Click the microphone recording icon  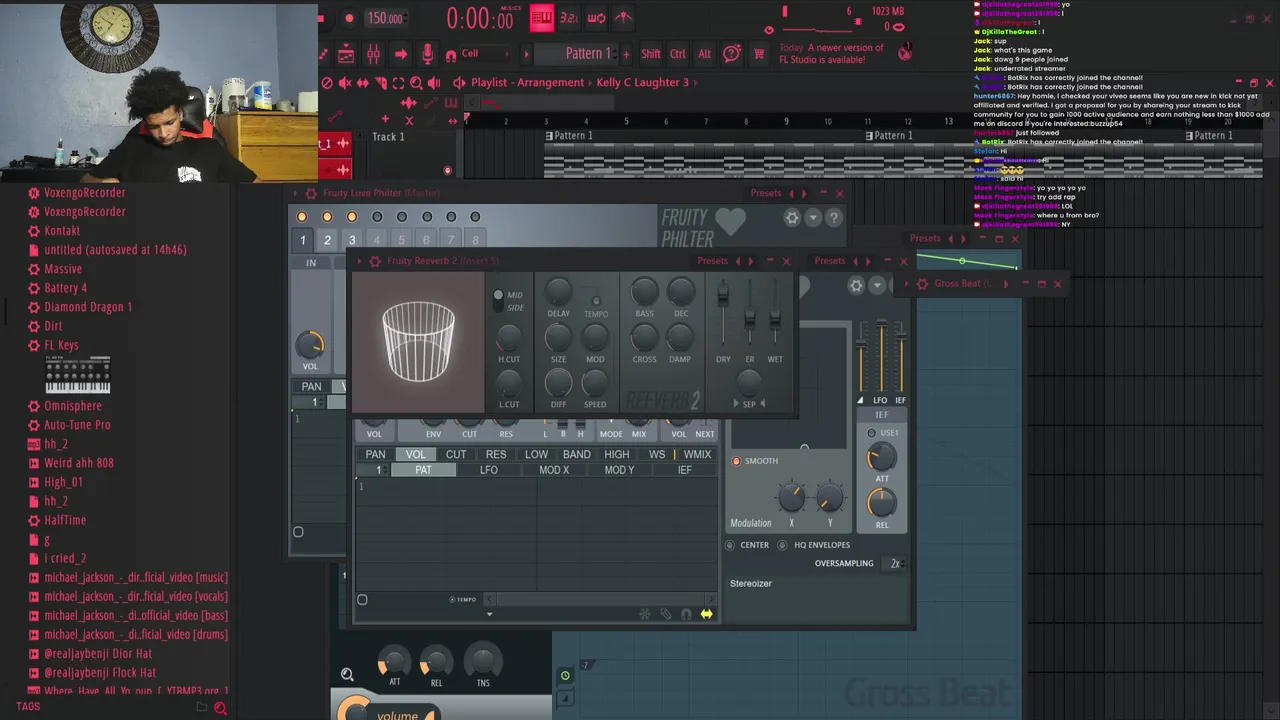[x=427, y=54]
